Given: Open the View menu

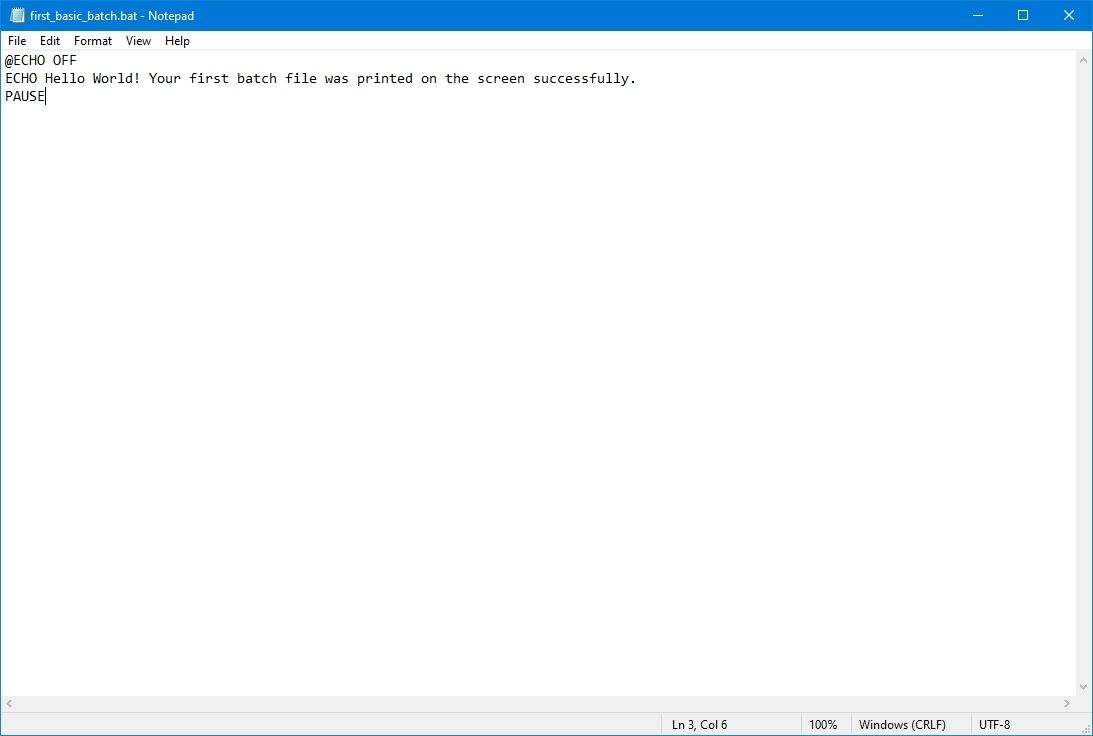Looking at the screenshot, I should click(138, 41).
